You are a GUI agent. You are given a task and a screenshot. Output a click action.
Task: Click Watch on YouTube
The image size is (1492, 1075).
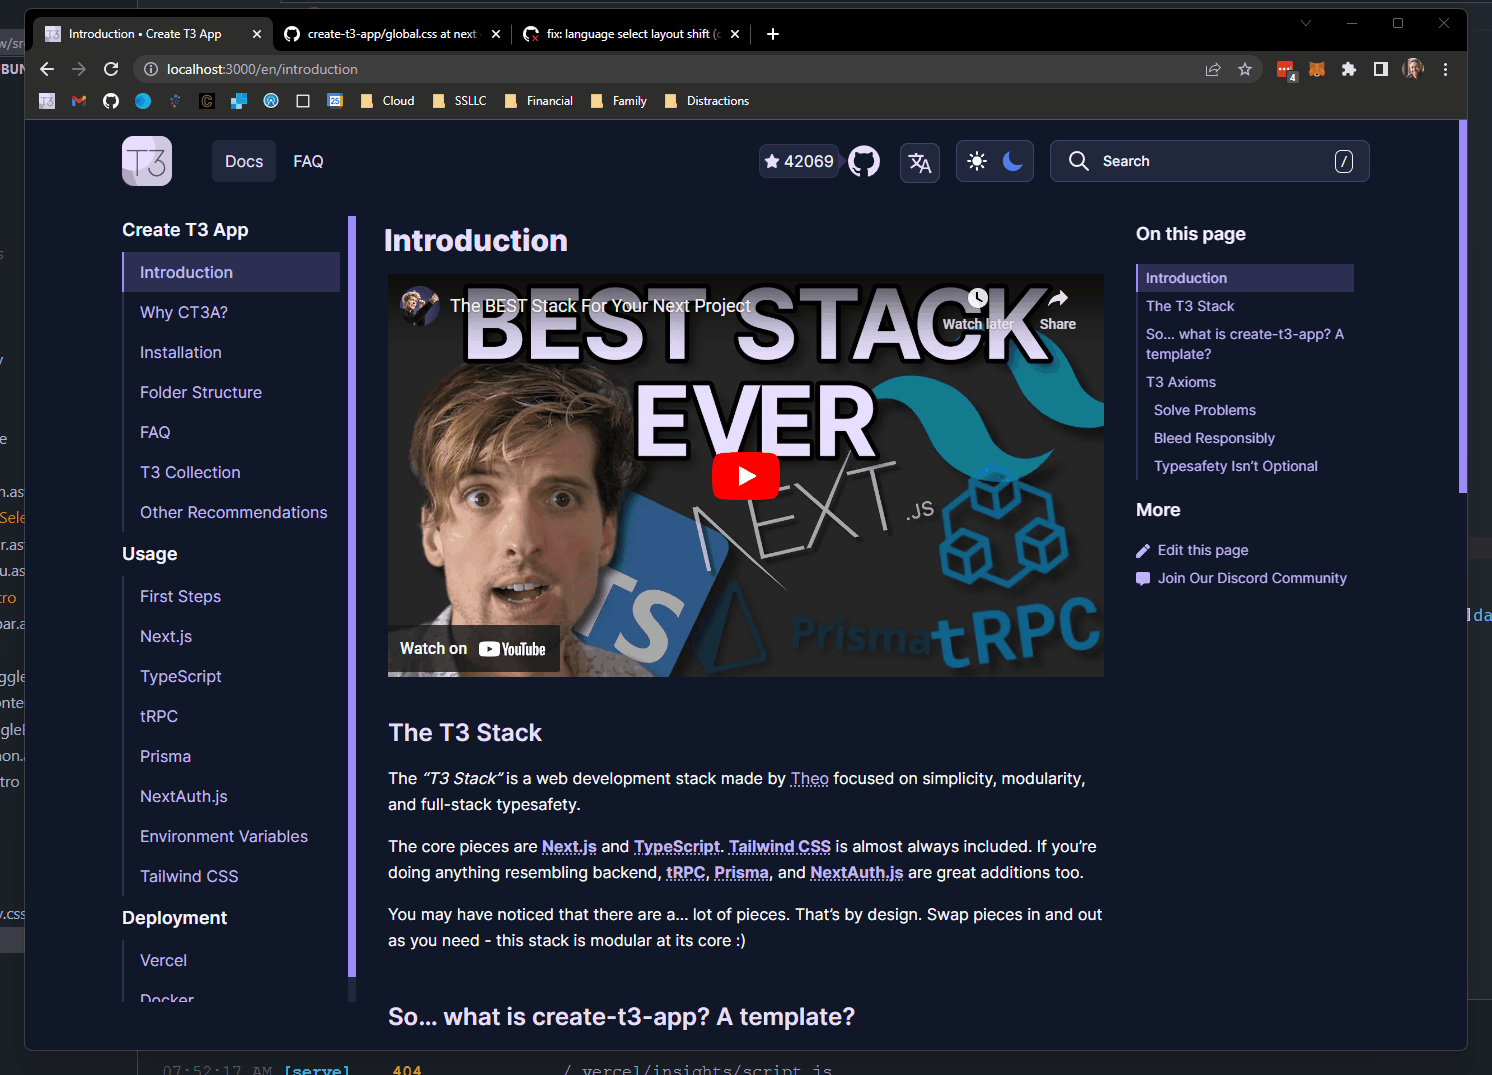(x=473, y=649)
